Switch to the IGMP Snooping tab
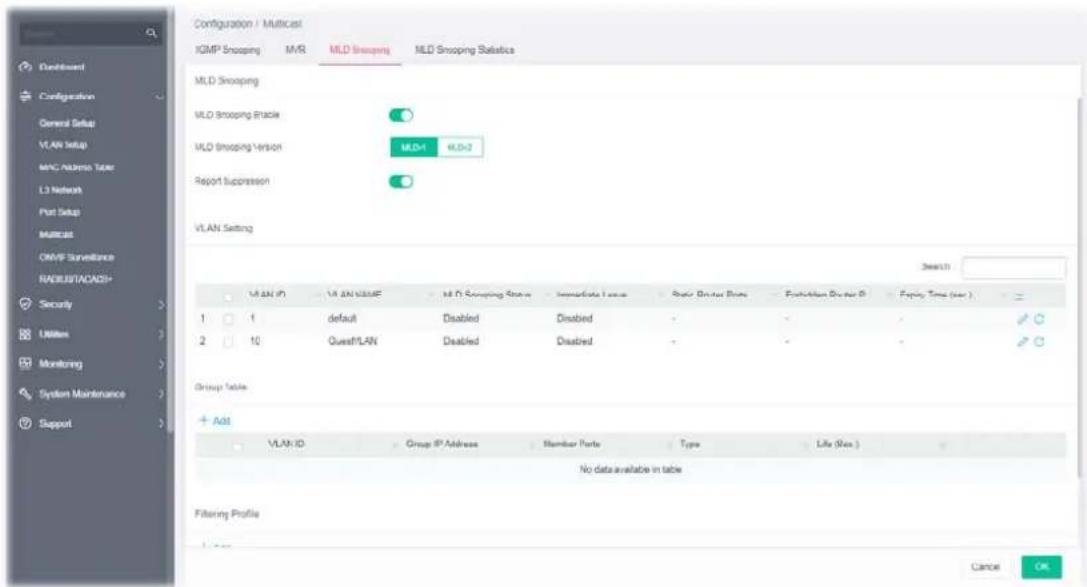 click(x=227, y=50)
